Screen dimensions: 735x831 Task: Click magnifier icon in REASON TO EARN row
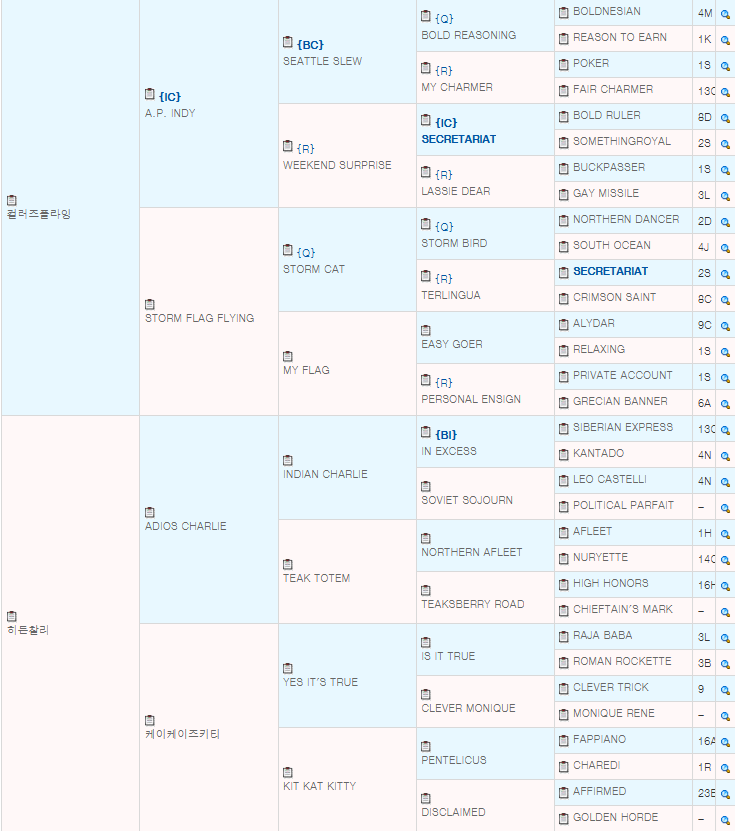(x=725, y=40)
